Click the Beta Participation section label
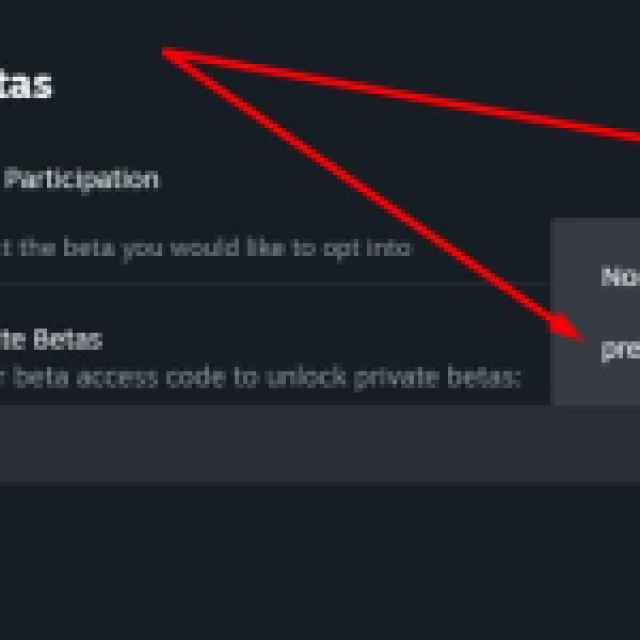Viewport: 640px width, 640px height. click(x=80, y=180)
